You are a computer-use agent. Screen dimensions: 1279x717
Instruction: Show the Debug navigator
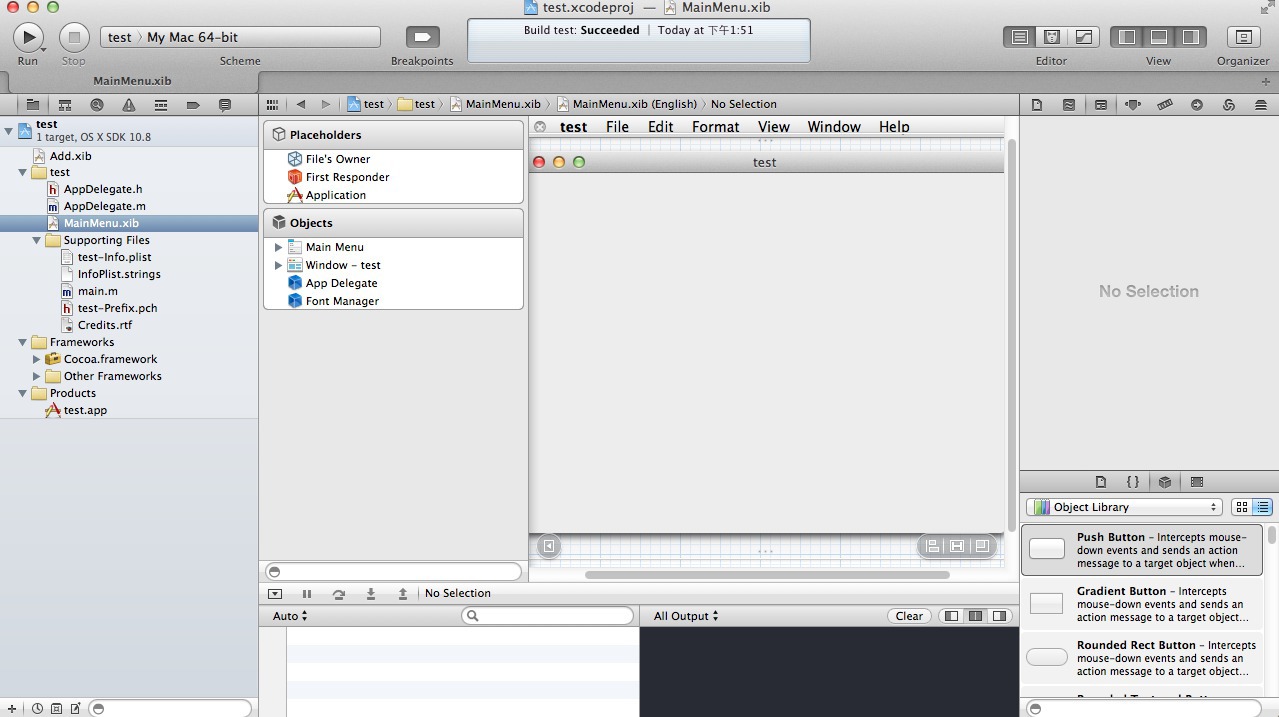tap(161, 104)
